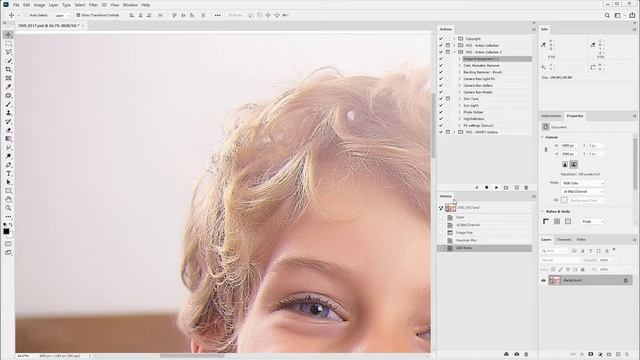Screen dimensions: 640x360
Task: Create new action set folder icon
Action: click(x=506, y=187)
